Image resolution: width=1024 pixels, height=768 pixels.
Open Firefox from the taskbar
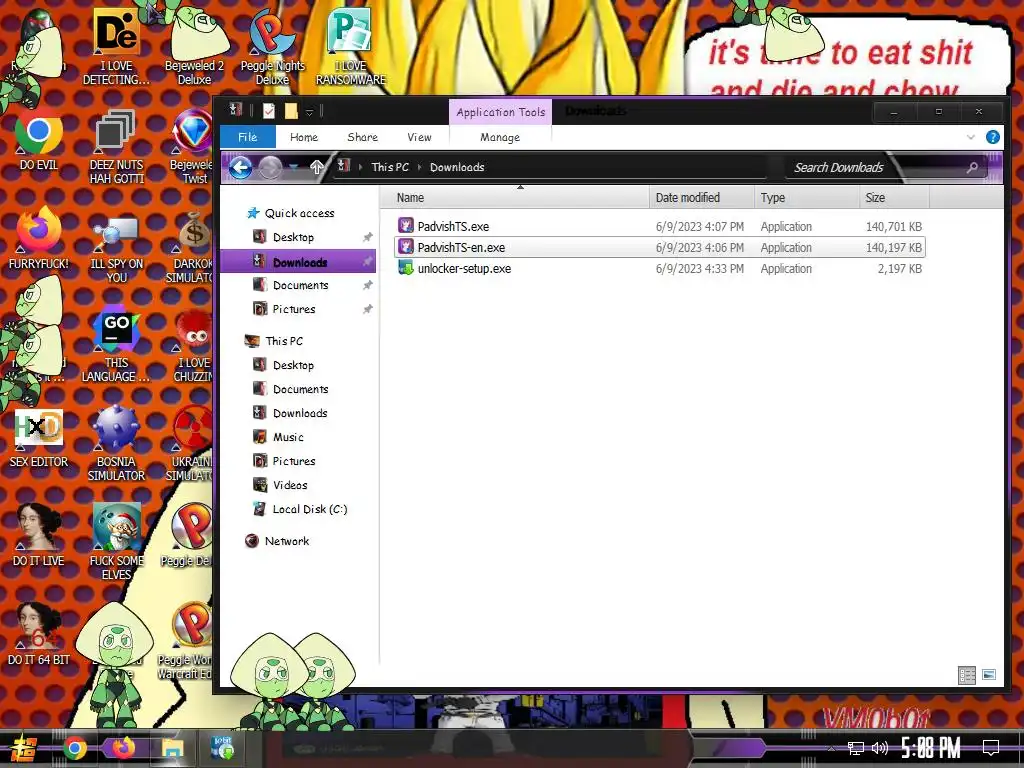123,748
